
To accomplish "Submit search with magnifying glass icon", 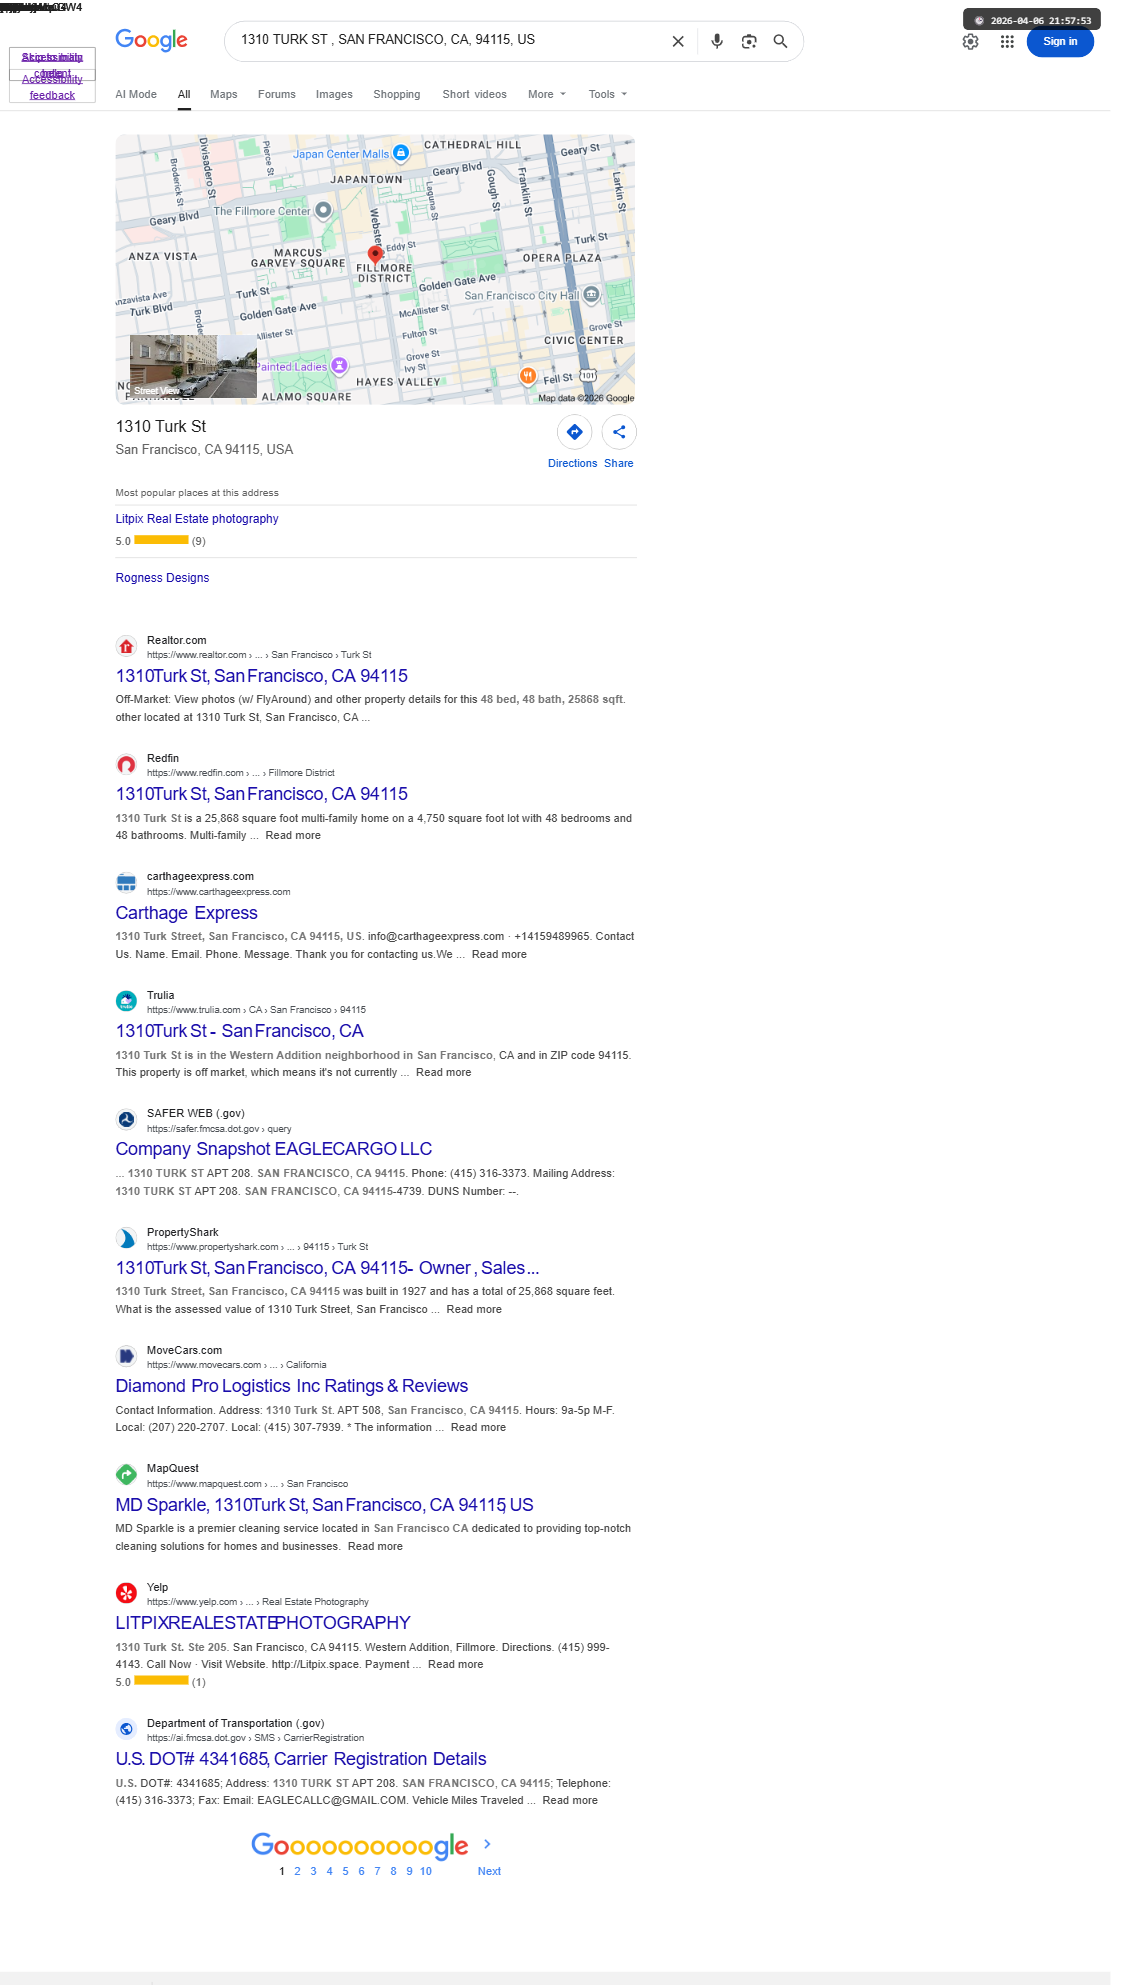I will [781, 41].
